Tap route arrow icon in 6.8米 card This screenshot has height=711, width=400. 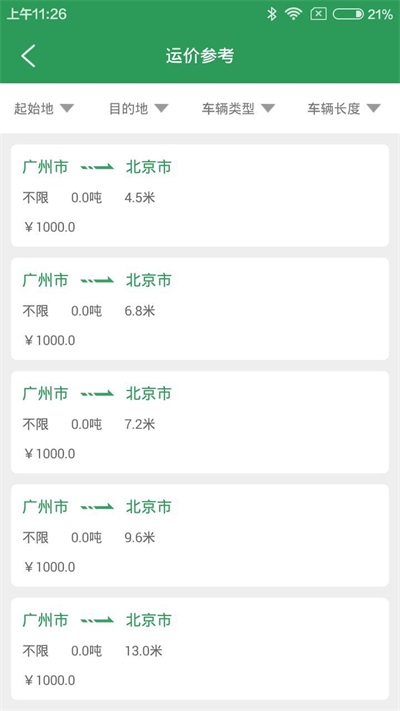click(97, 281)
